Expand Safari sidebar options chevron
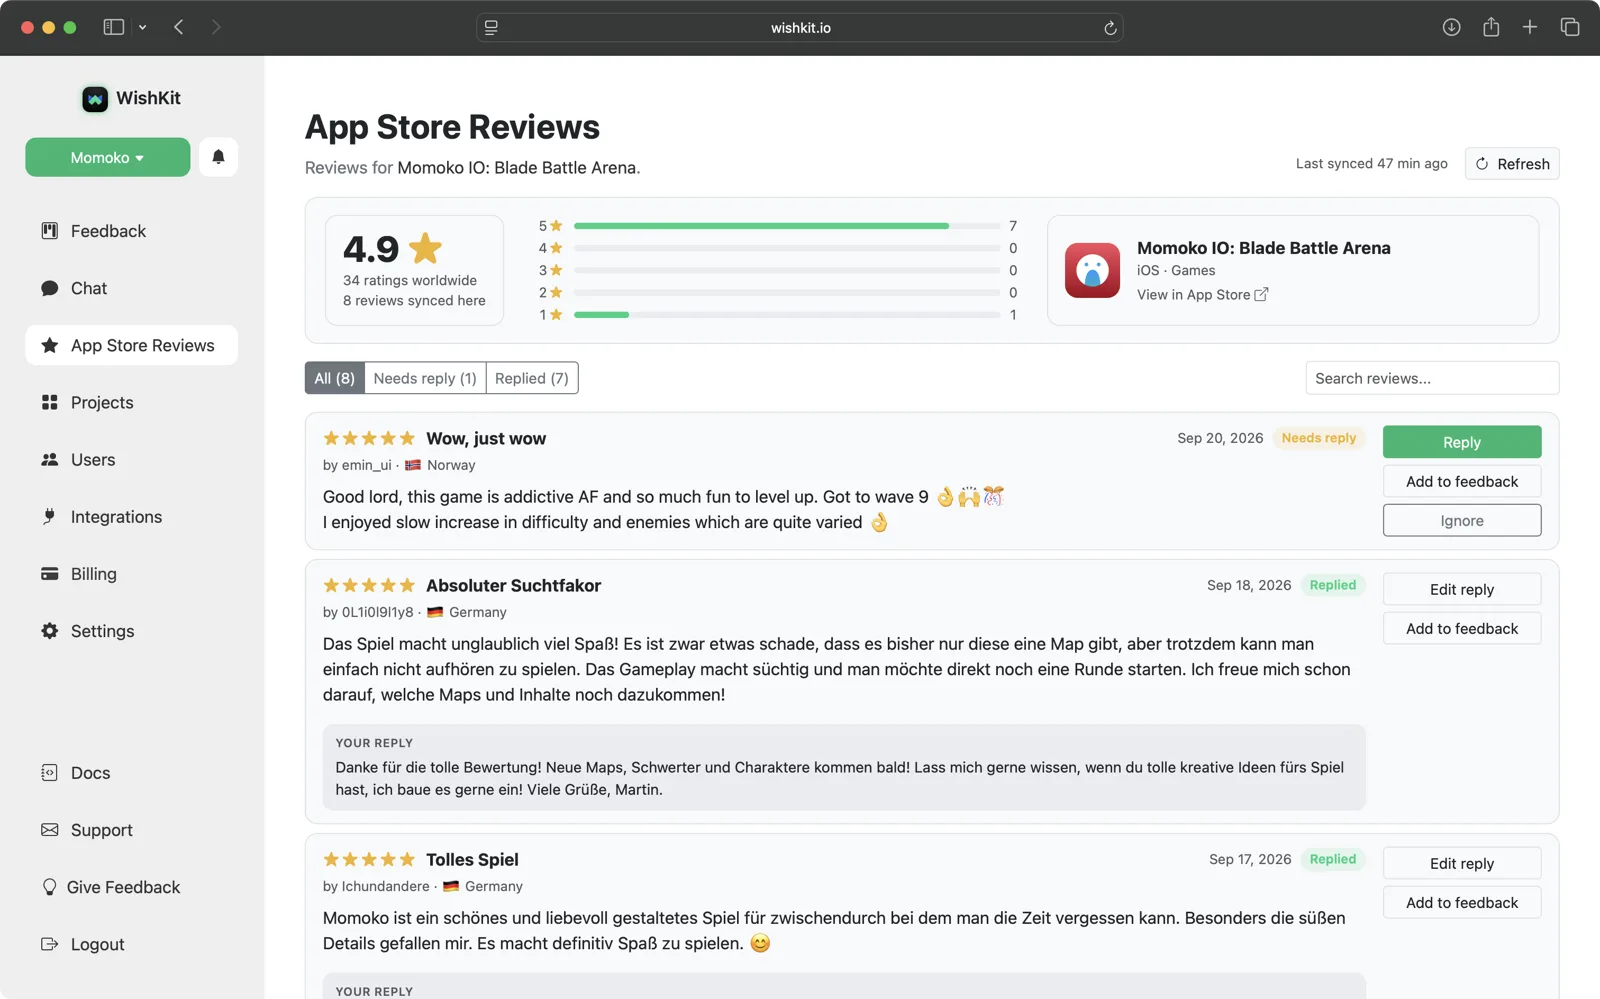 [143, 28]
